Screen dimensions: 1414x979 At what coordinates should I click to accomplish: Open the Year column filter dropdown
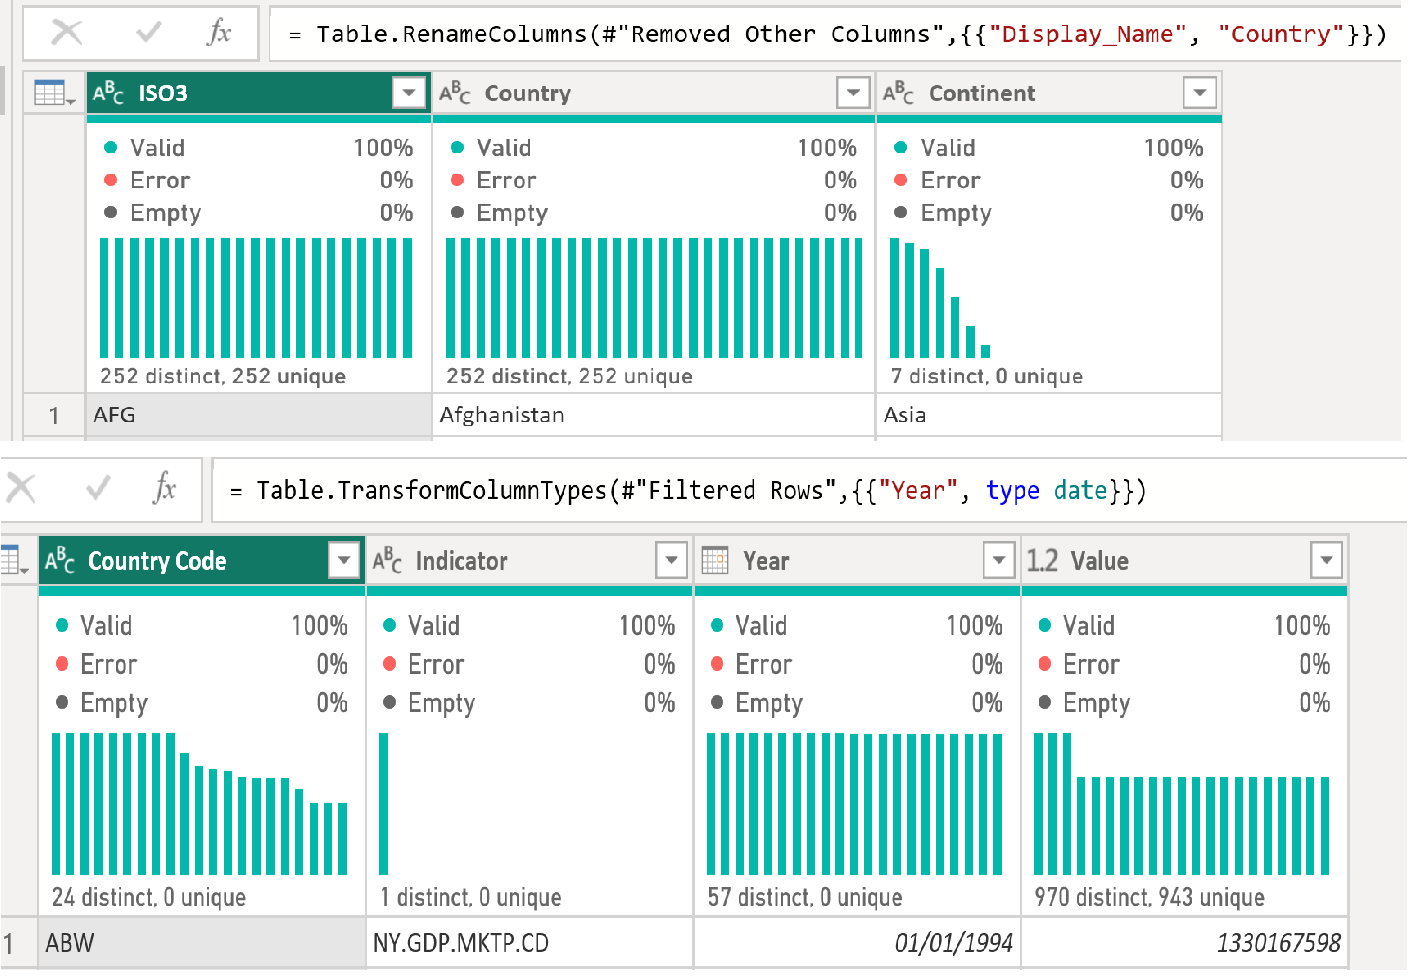point(999,560)
